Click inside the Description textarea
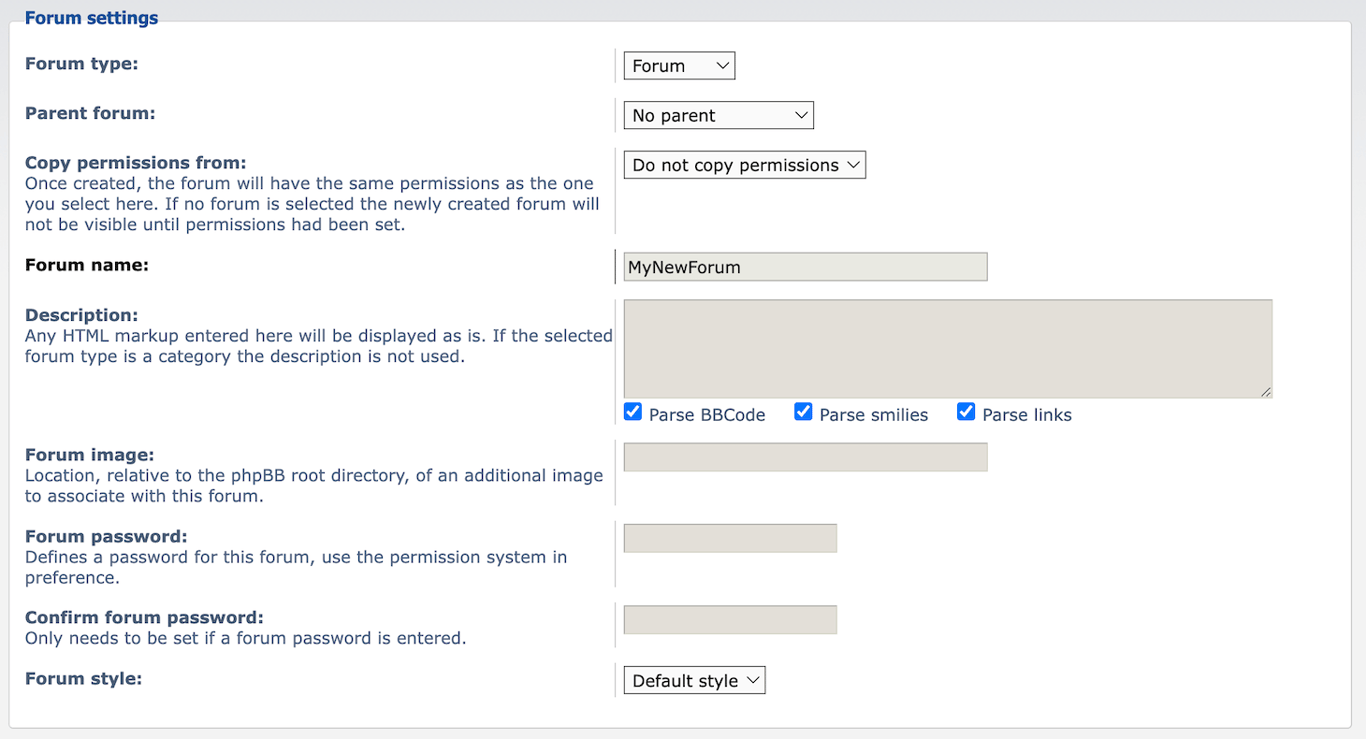The image size is (1366, 739). click(x=945, y=348)
